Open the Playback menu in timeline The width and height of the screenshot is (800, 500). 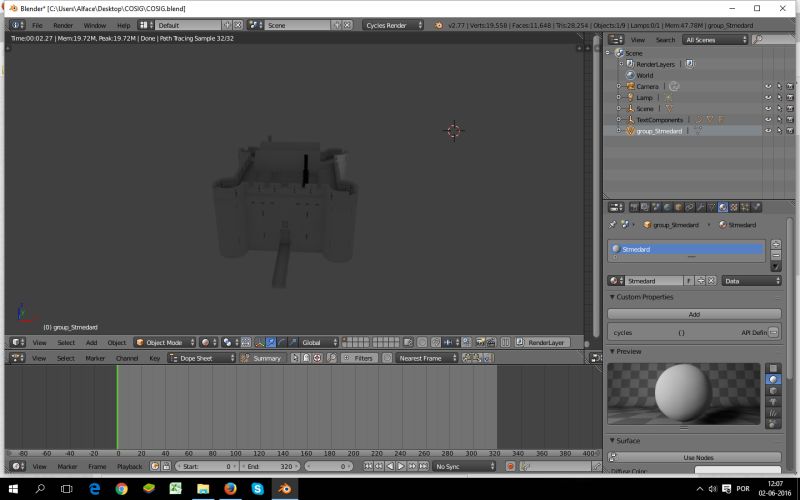click(x=130, y=466)
